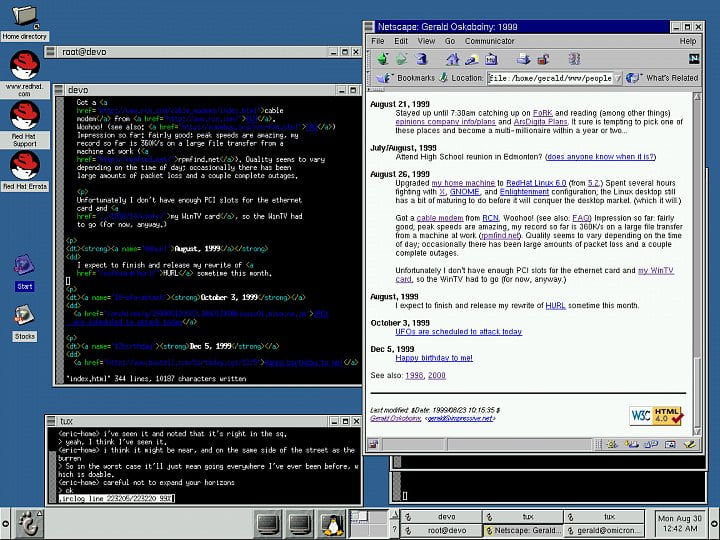The image size is (720, 540).
Task: Click the panel clock showing Mon Aug 30
Action: [x=679, y=523]
